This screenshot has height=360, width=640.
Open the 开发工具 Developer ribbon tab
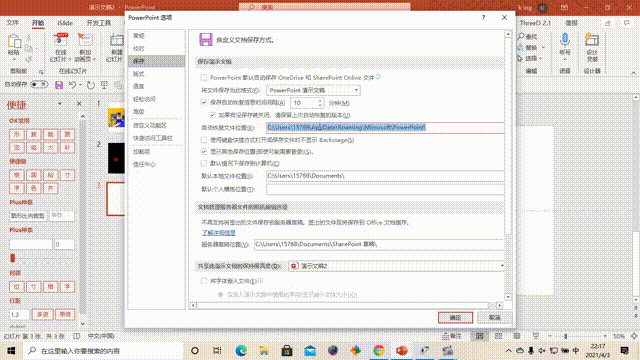pyautogui.click(x=99, y=23)
